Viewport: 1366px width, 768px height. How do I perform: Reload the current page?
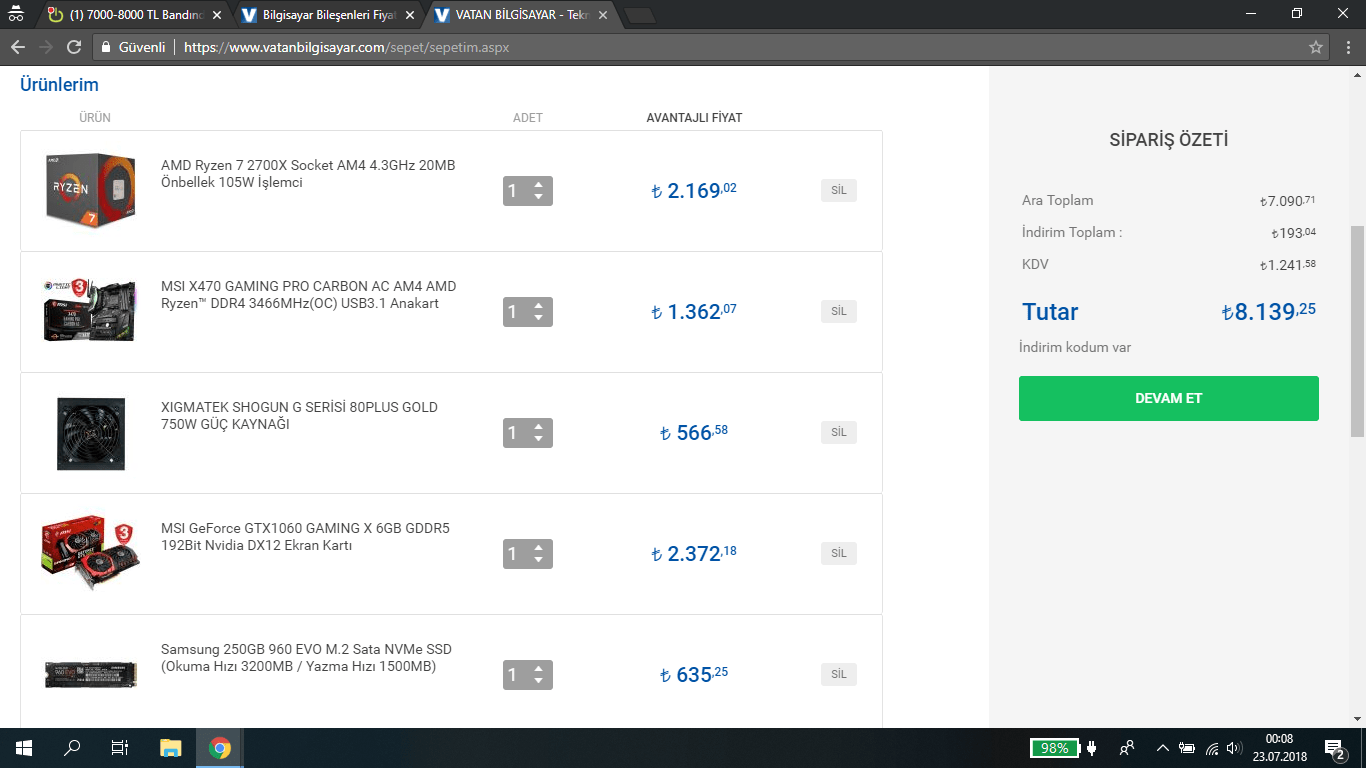(74, 47)
